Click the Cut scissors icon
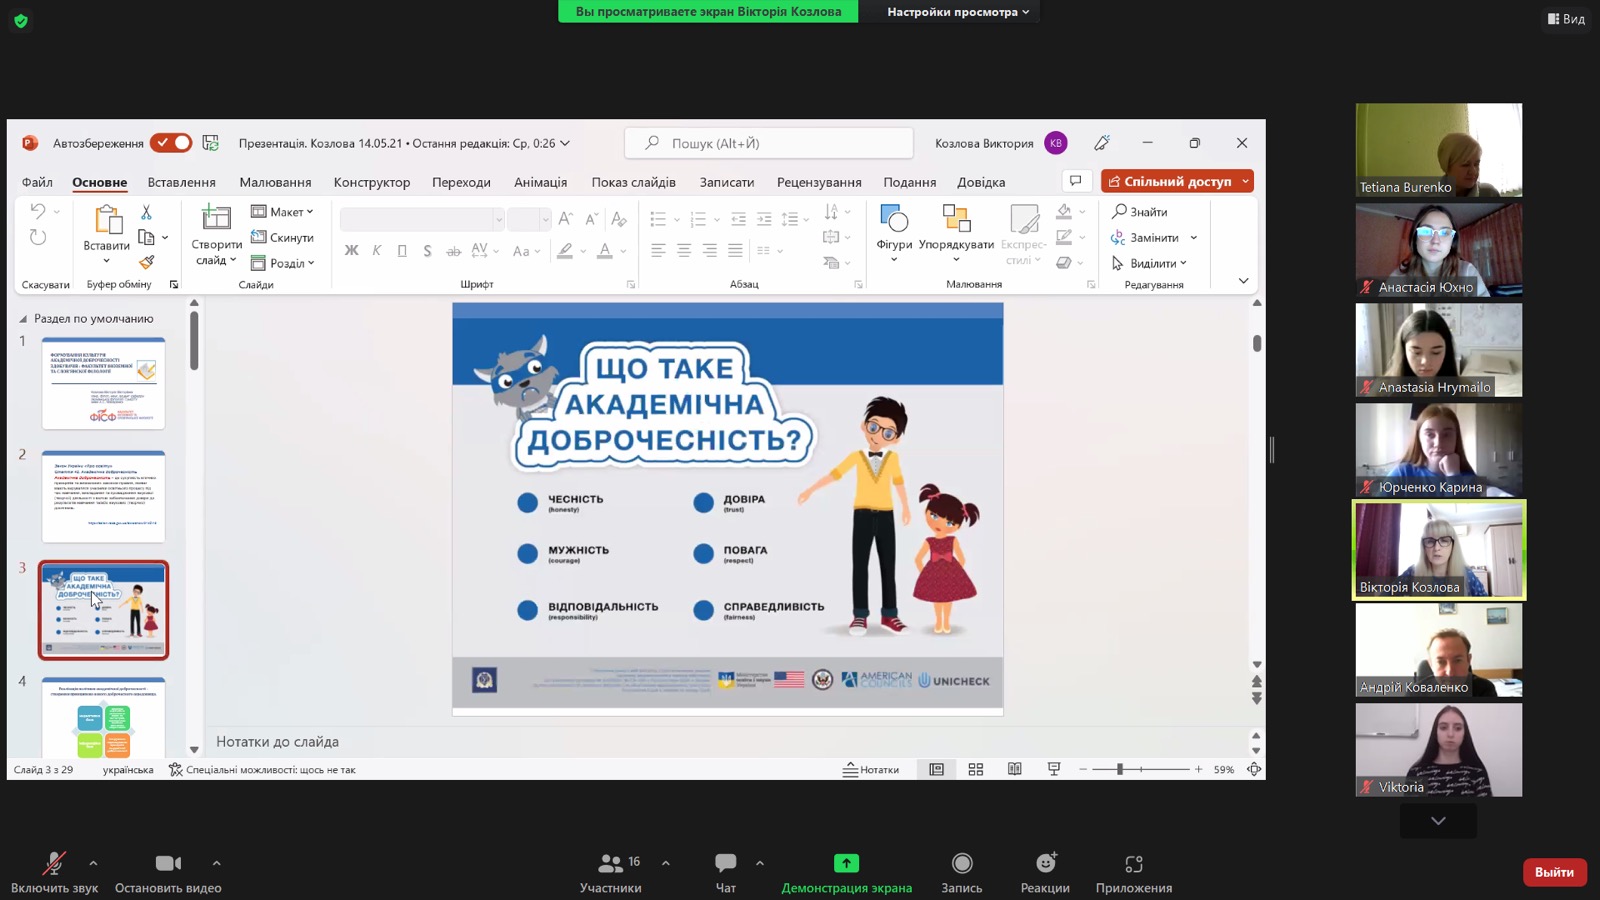 click(x=147, y=212)
